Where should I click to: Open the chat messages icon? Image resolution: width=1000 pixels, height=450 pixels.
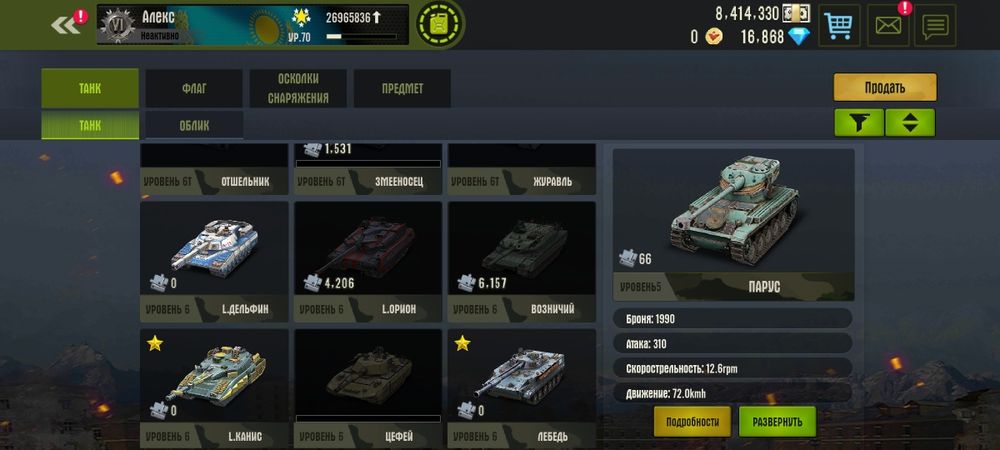[936, 25]
